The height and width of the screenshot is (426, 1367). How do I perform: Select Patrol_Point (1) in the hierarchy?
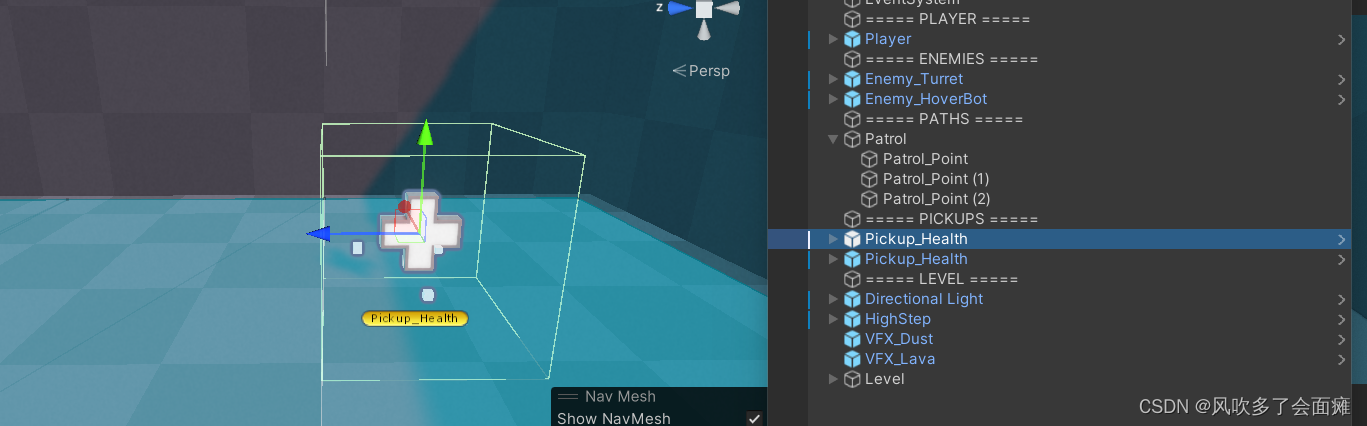point(935,179)
